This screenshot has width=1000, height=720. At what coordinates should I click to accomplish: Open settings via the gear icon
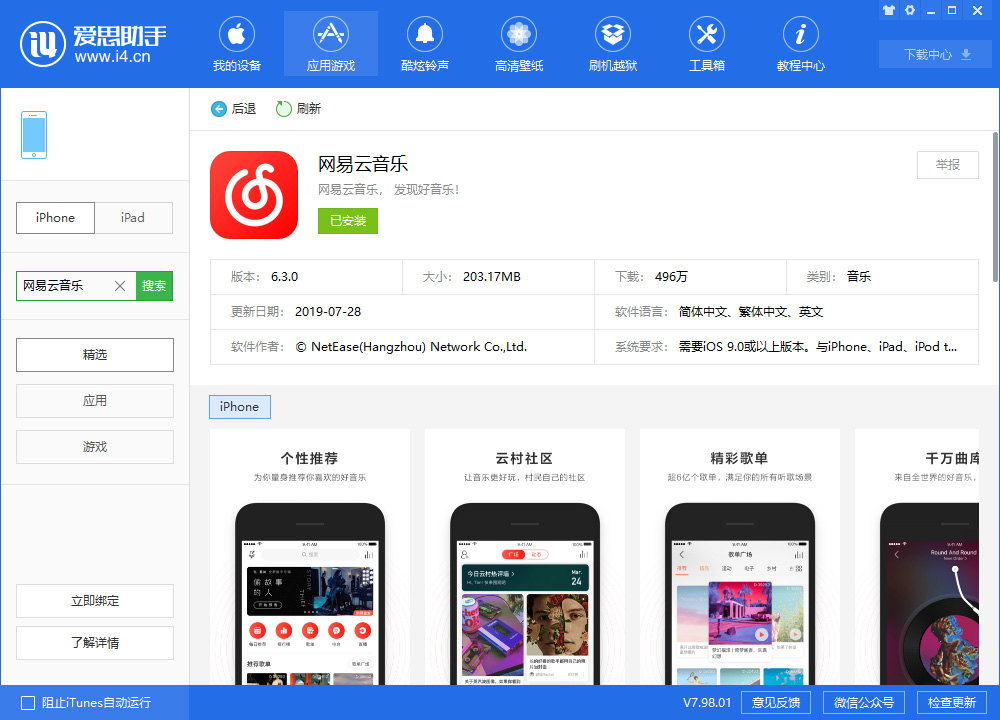(x=910, y=10)
